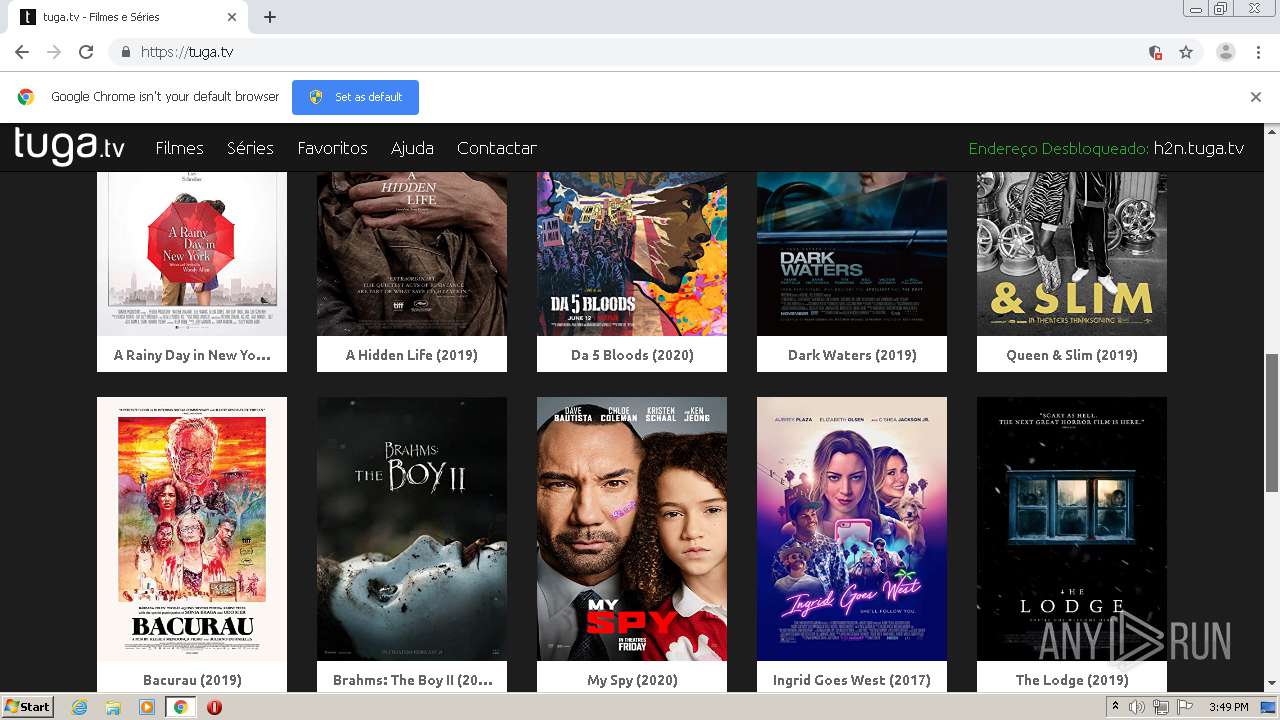Open the volume speaker tray icon
This screenshot has width=1280, height=720.
pyautogui.click(x=1137, y=707)
